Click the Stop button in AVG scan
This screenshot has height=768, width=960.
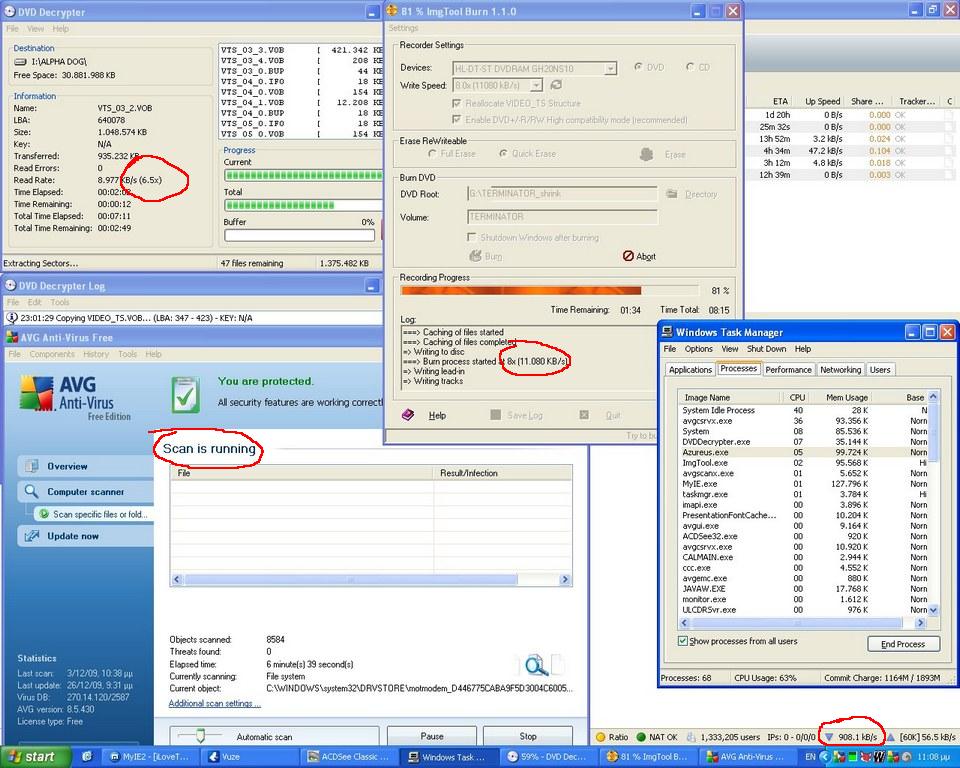tap(528, 736)
